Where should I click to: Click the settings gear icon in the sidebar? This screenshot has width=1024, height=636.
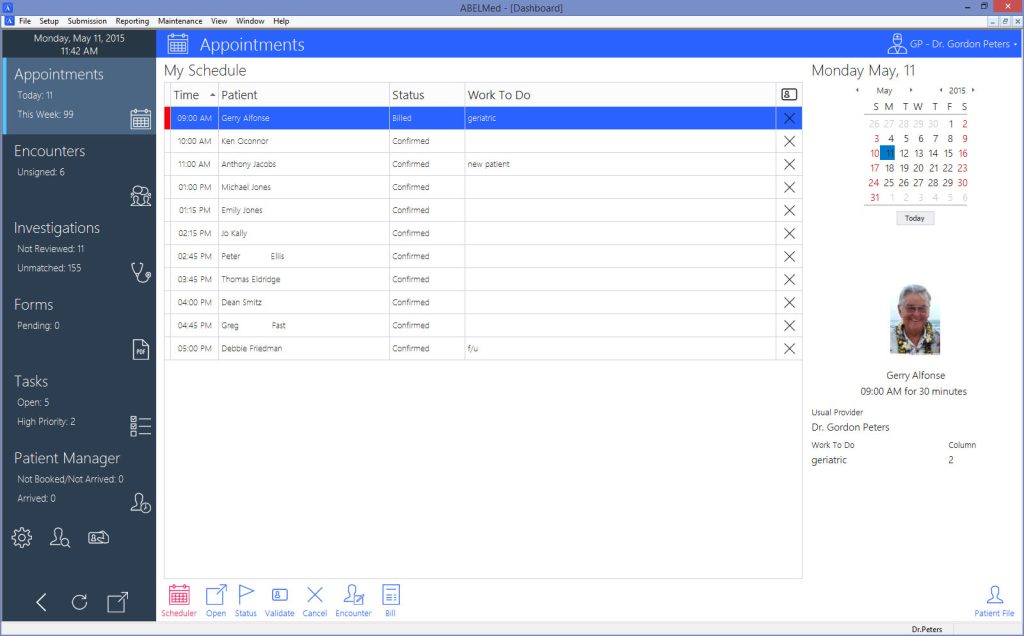pos(21,537)
